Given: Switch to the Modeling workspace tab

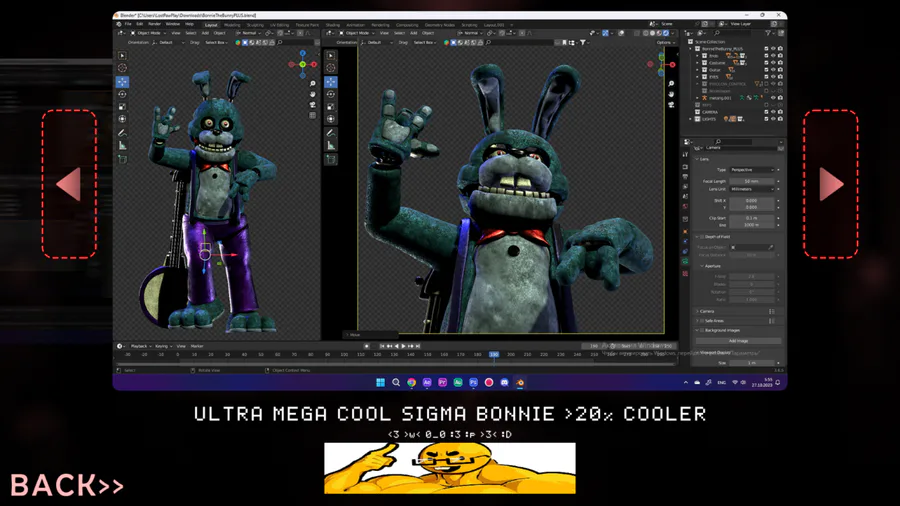Looking at the screenshot, I should coord(232,25).
